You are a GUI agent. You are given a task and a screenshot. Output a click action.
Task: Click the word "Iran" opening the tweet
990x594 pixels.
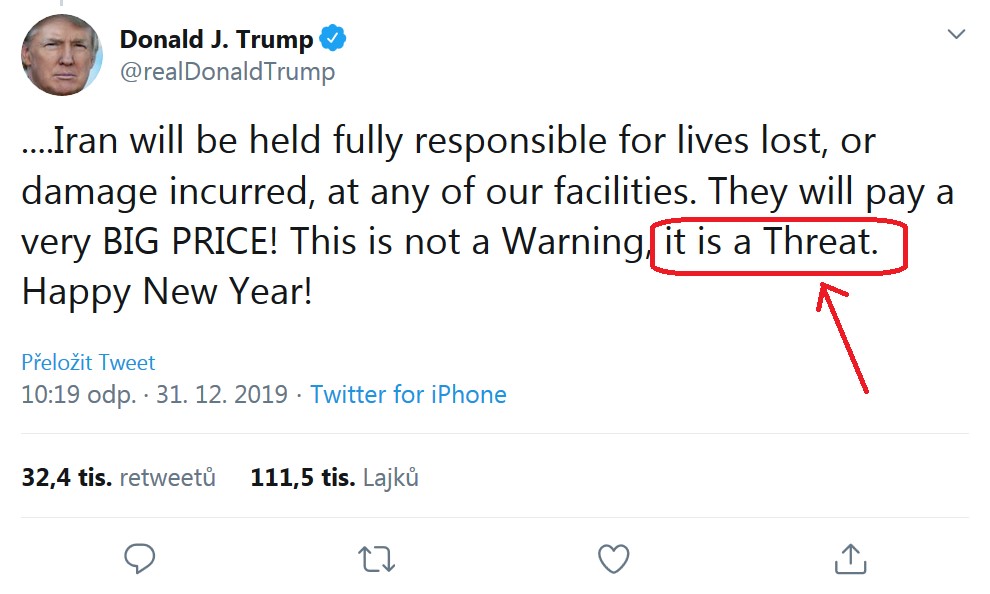(85, 141)
